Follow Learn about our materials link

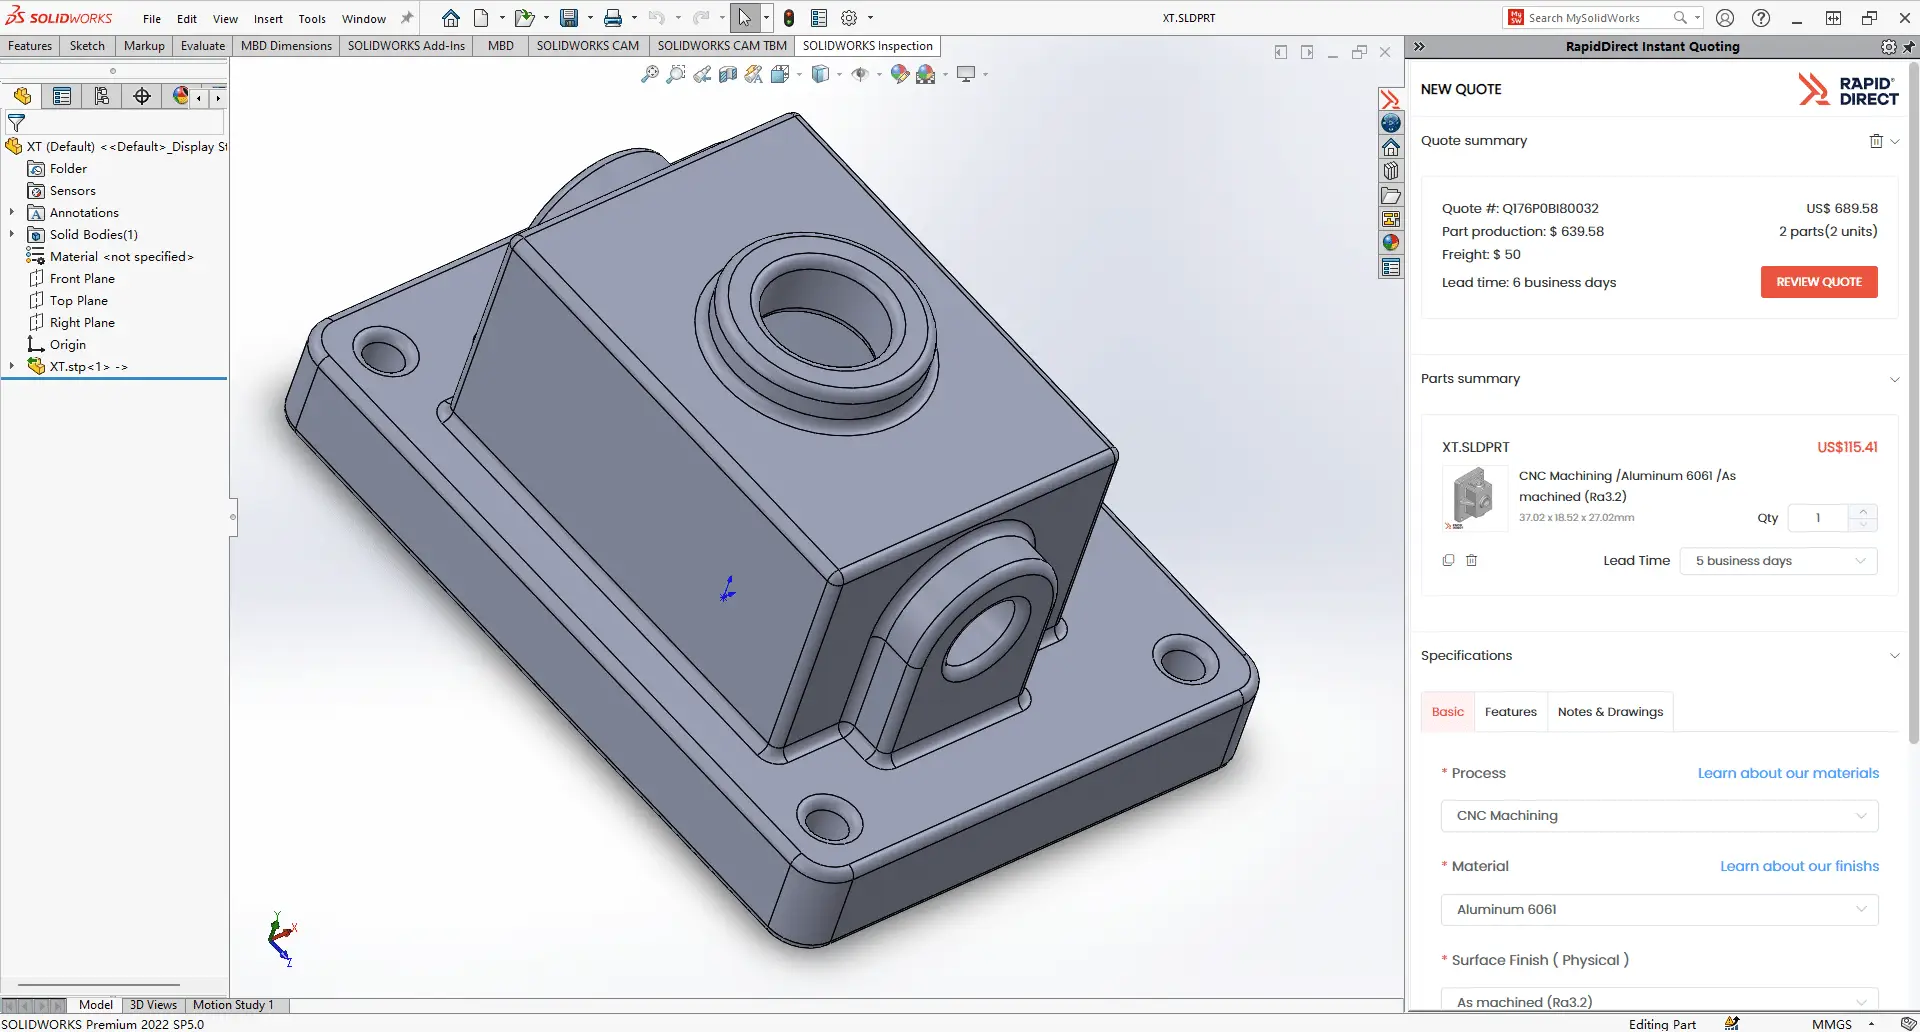(x=1788, y=773)
